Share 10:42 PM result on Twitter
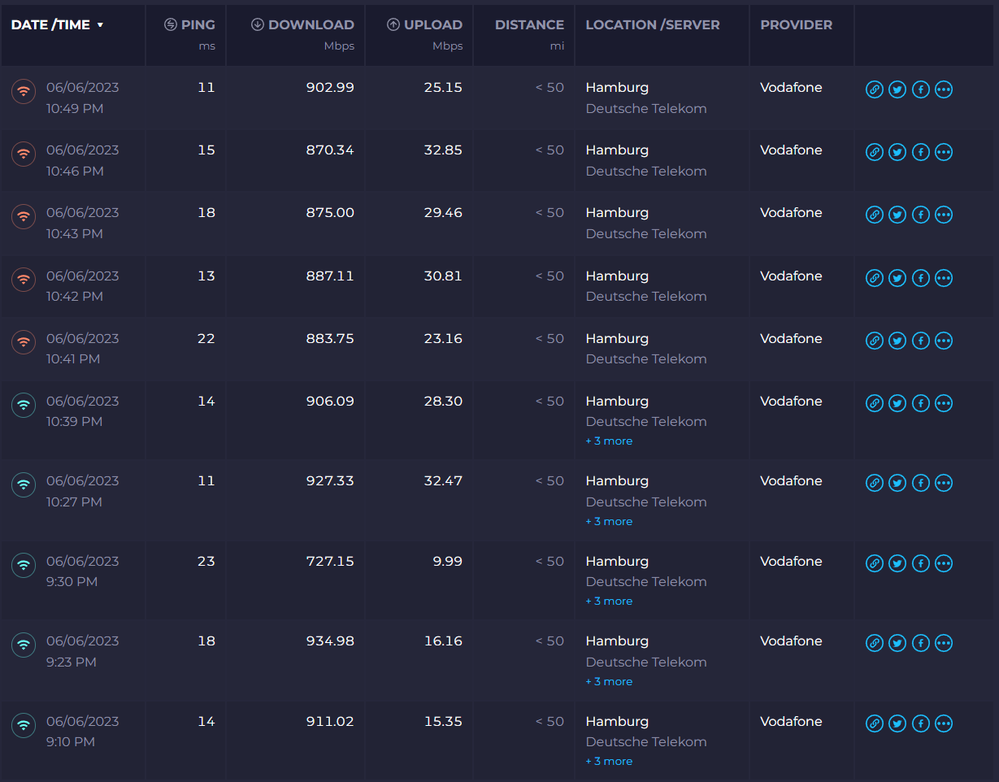 [897, 279]
